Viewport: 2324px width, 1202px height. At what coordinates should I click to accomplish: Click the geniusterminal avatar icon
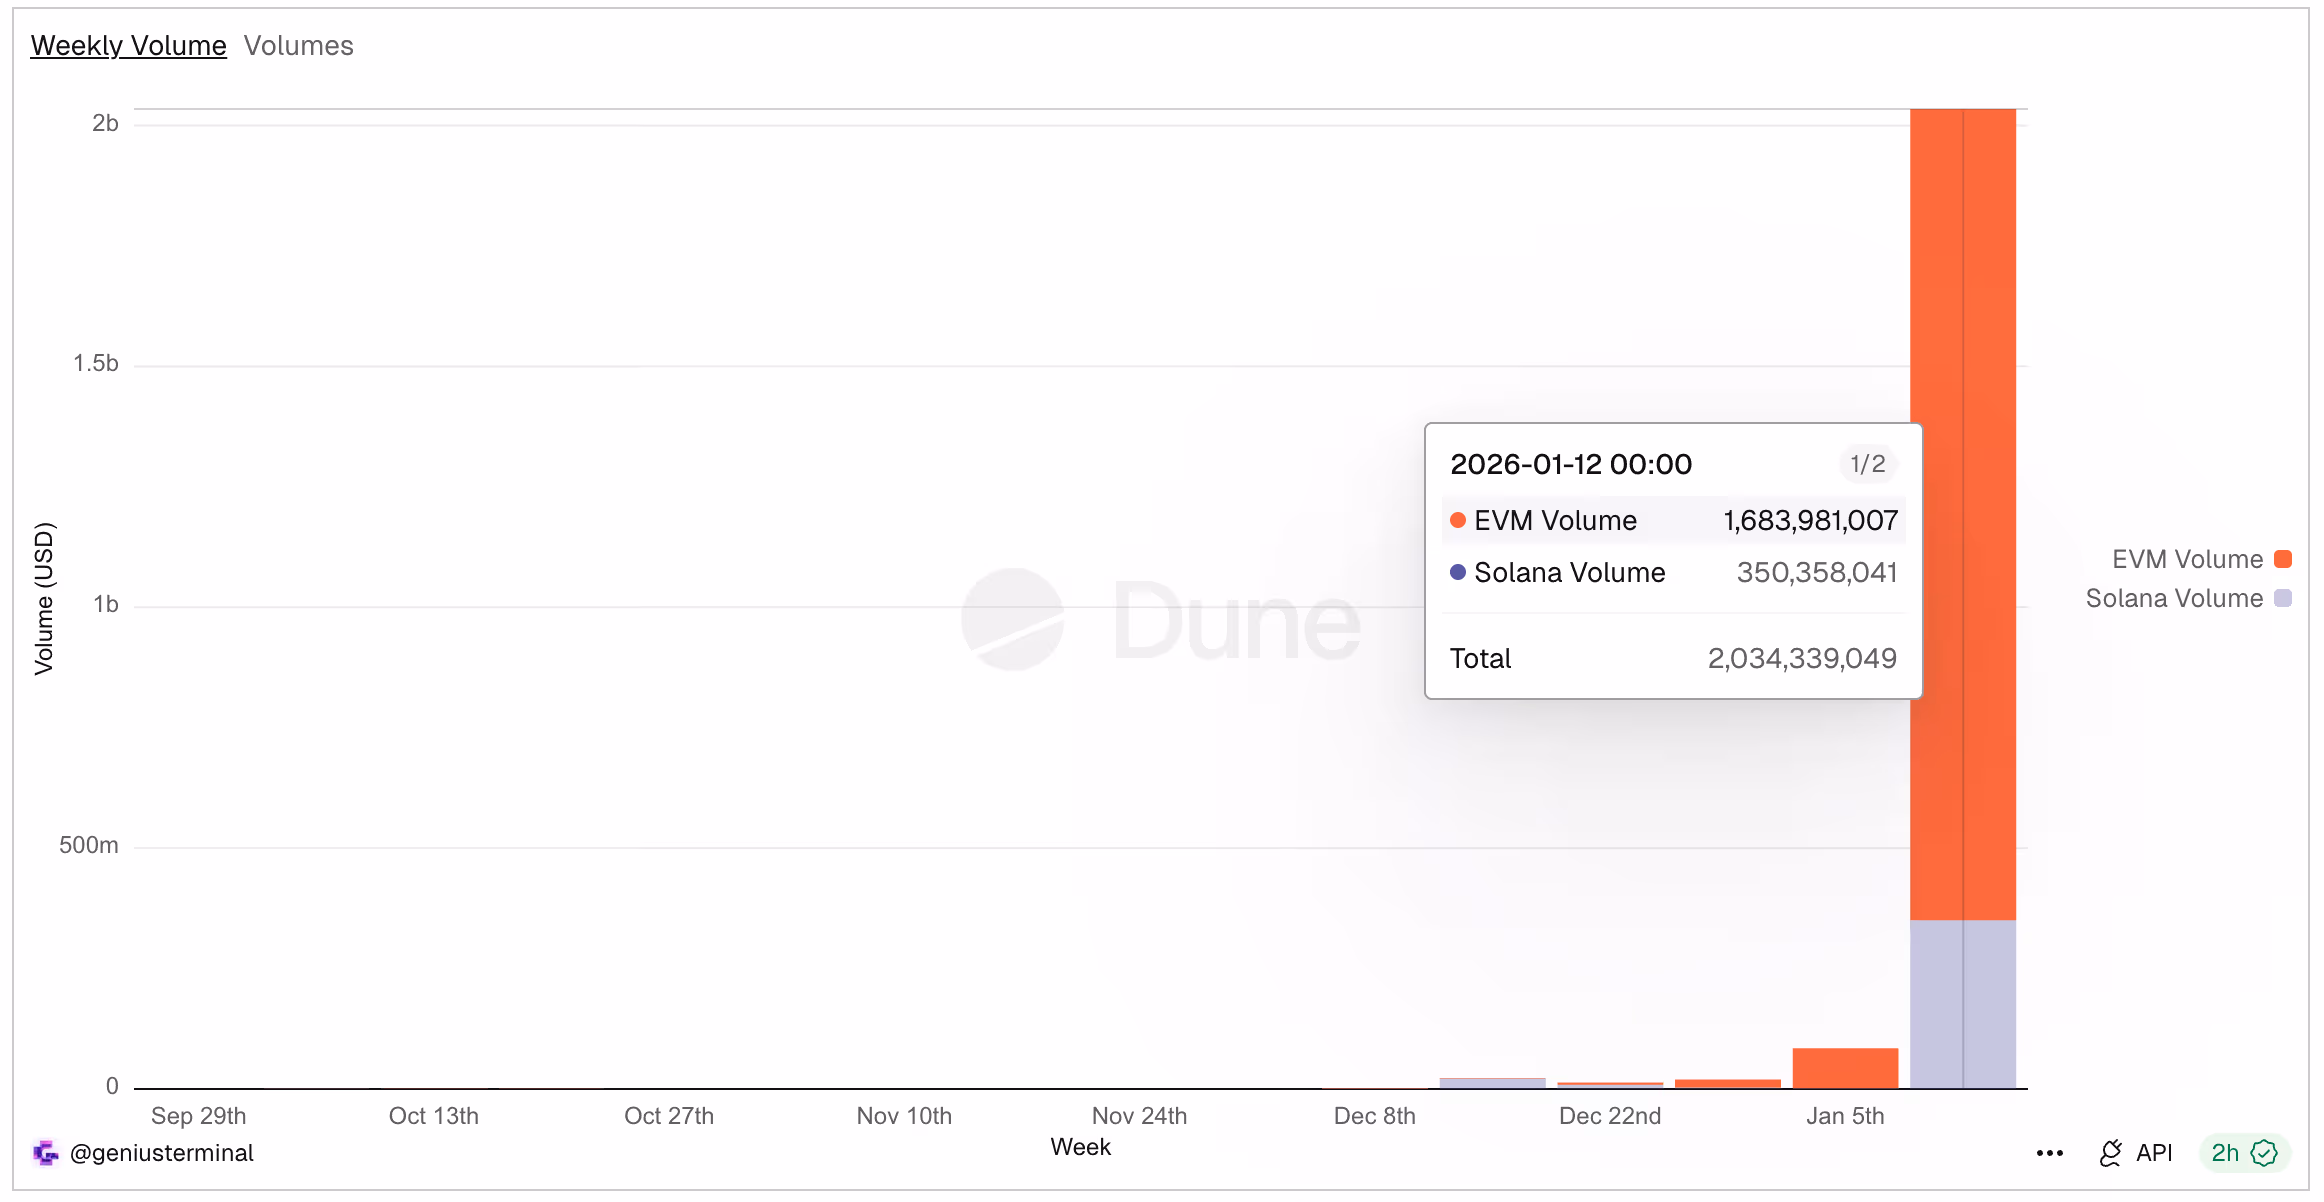click(x=46, y=1153)
